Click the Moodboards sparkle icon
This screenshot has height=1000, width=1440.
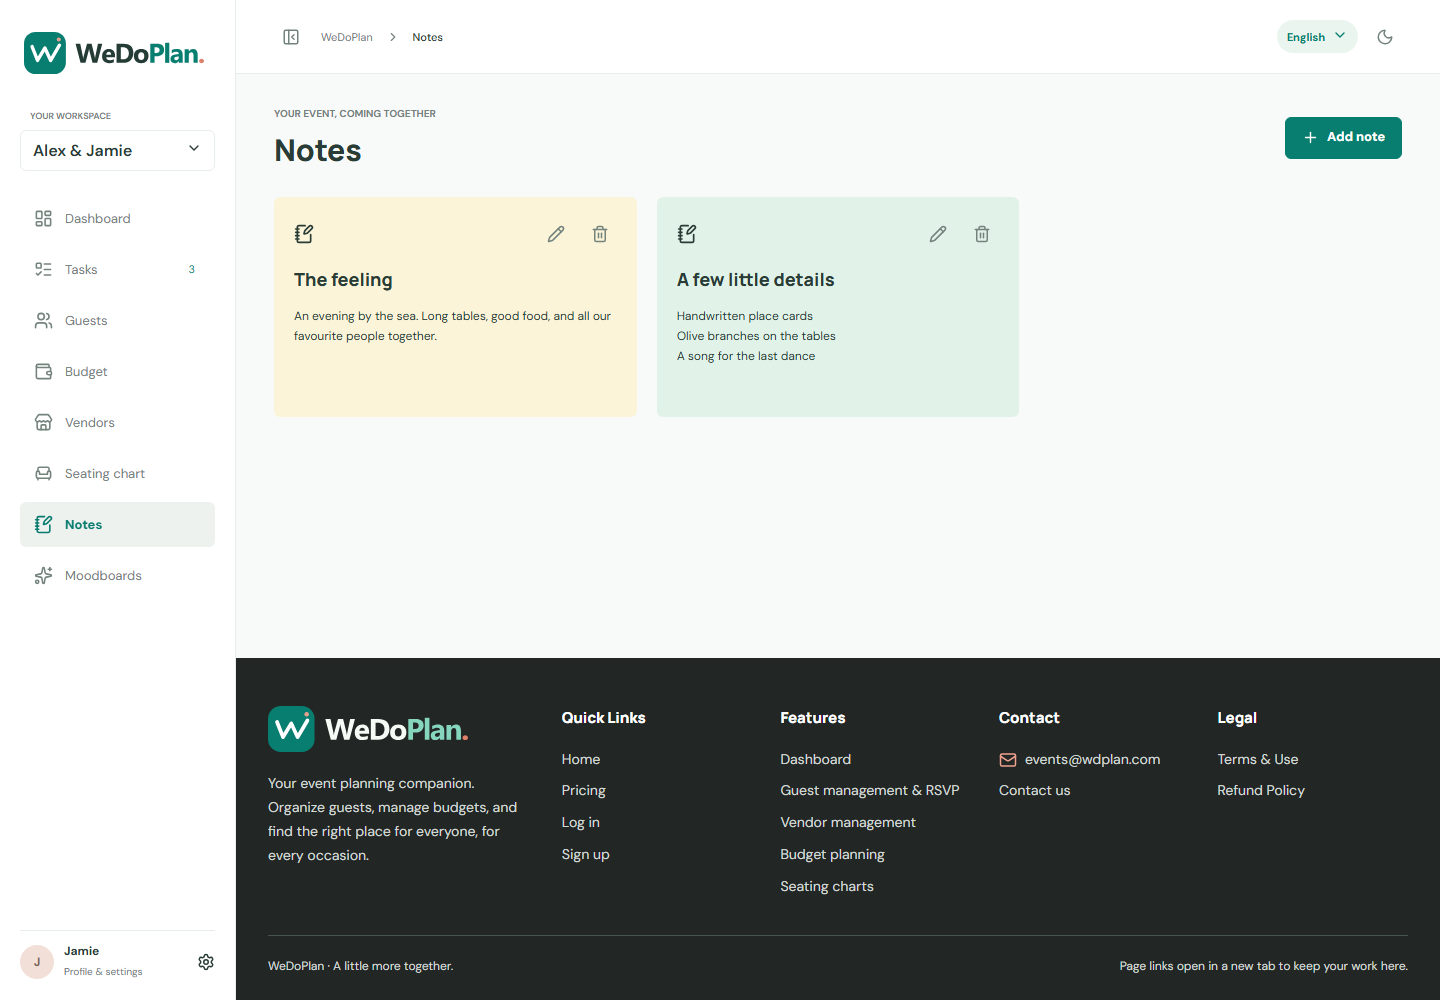coord(44,576)
